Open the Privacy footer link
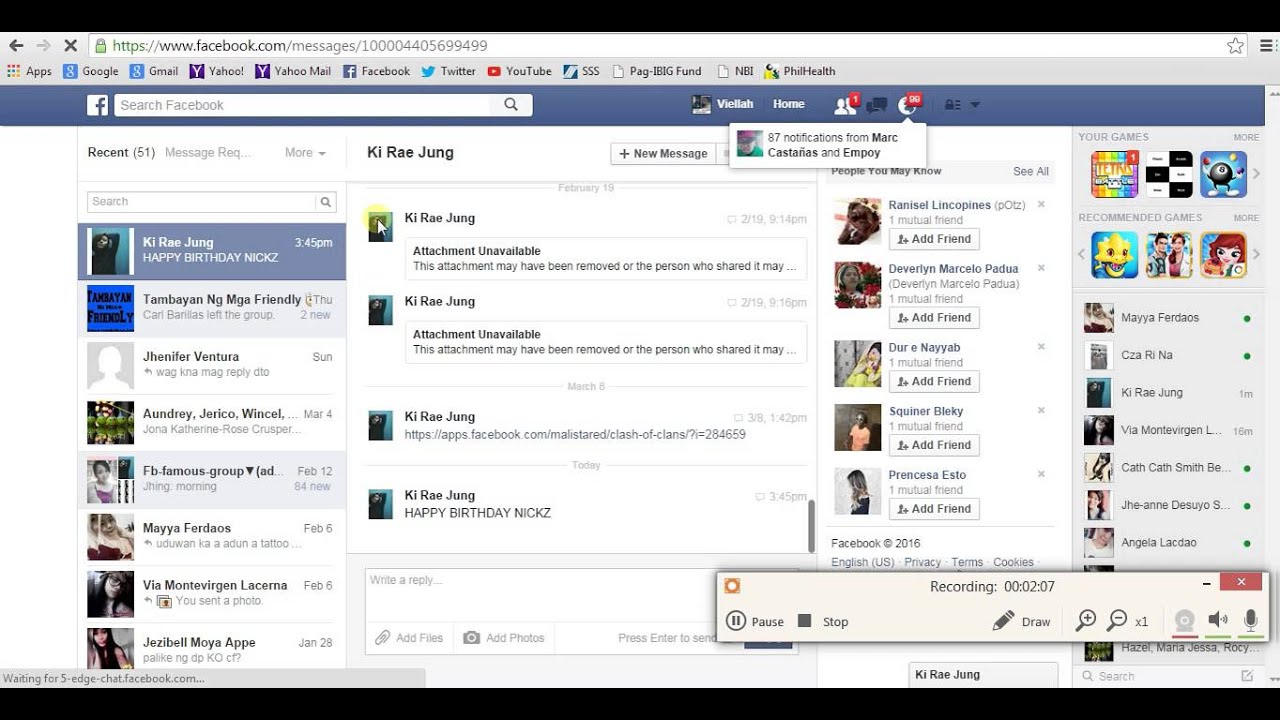The height and width of the screenshot is (720, 1280). (x=923, y=562)
